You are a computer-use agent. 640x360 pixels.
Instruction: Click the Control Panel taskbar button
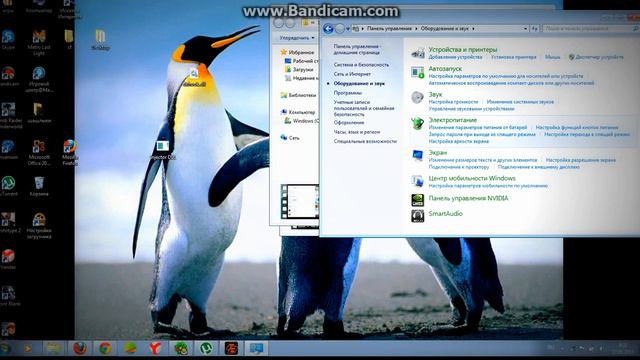(x=256, y=348)
